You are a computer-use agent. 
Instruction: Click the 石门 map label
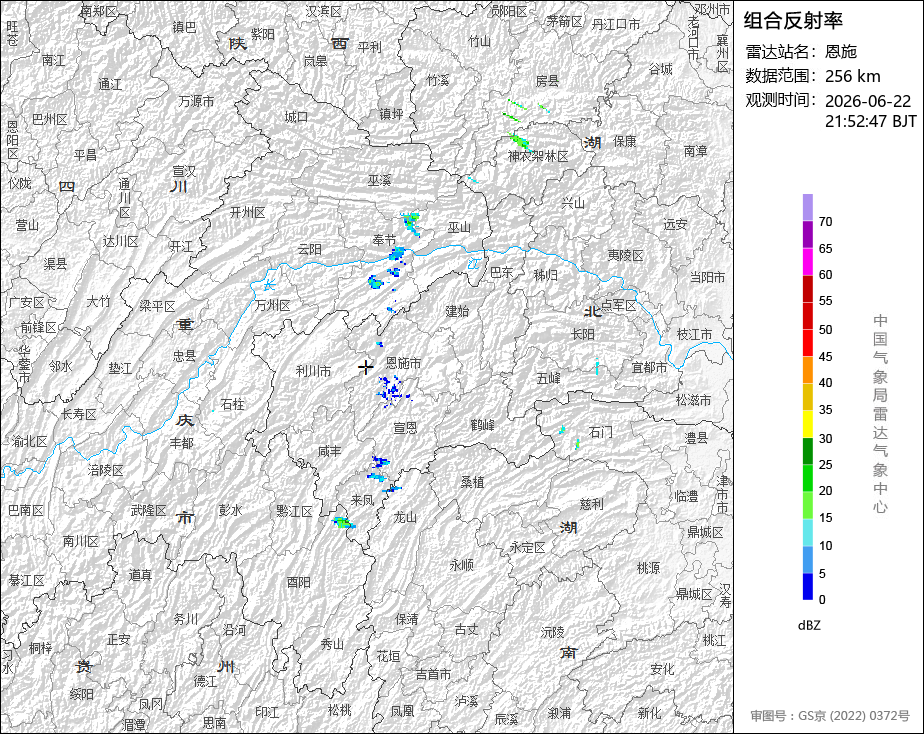point(600,432)
